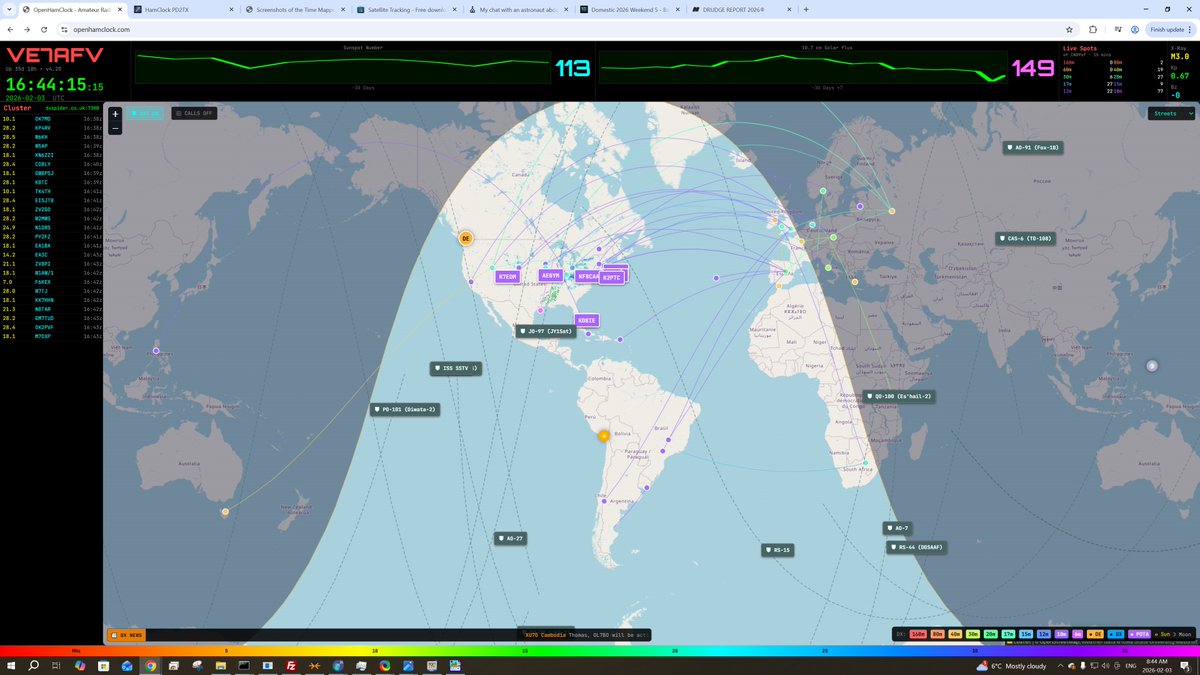The image size is (1200, 675).
Task: Select the RS-44 (DOSAAF) satellite label
Action: tap(916, 547)
